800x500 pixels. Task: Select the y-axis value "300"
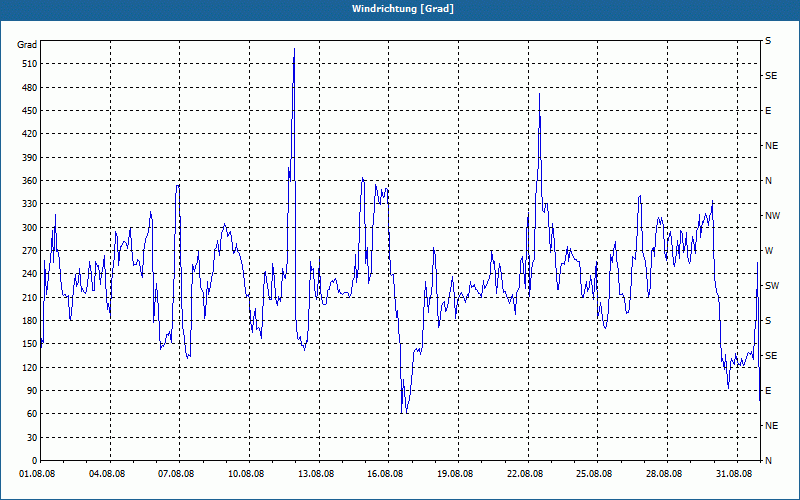pos(30,228)
